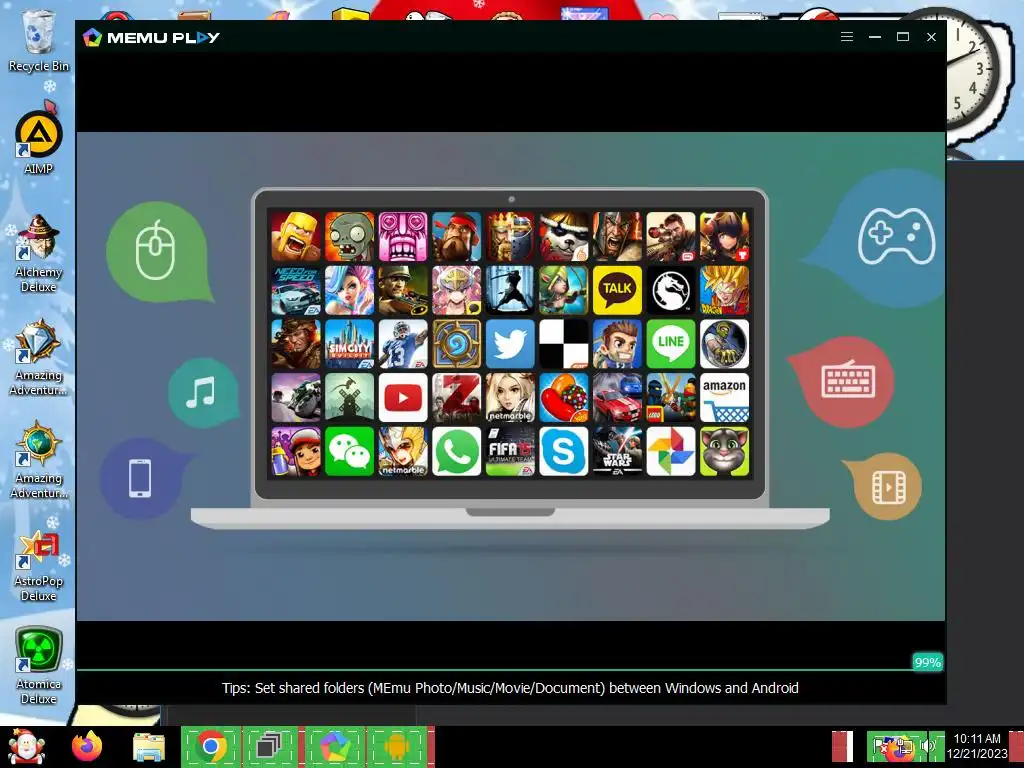Click the Star Wars game icon

(x=617, y=451)
